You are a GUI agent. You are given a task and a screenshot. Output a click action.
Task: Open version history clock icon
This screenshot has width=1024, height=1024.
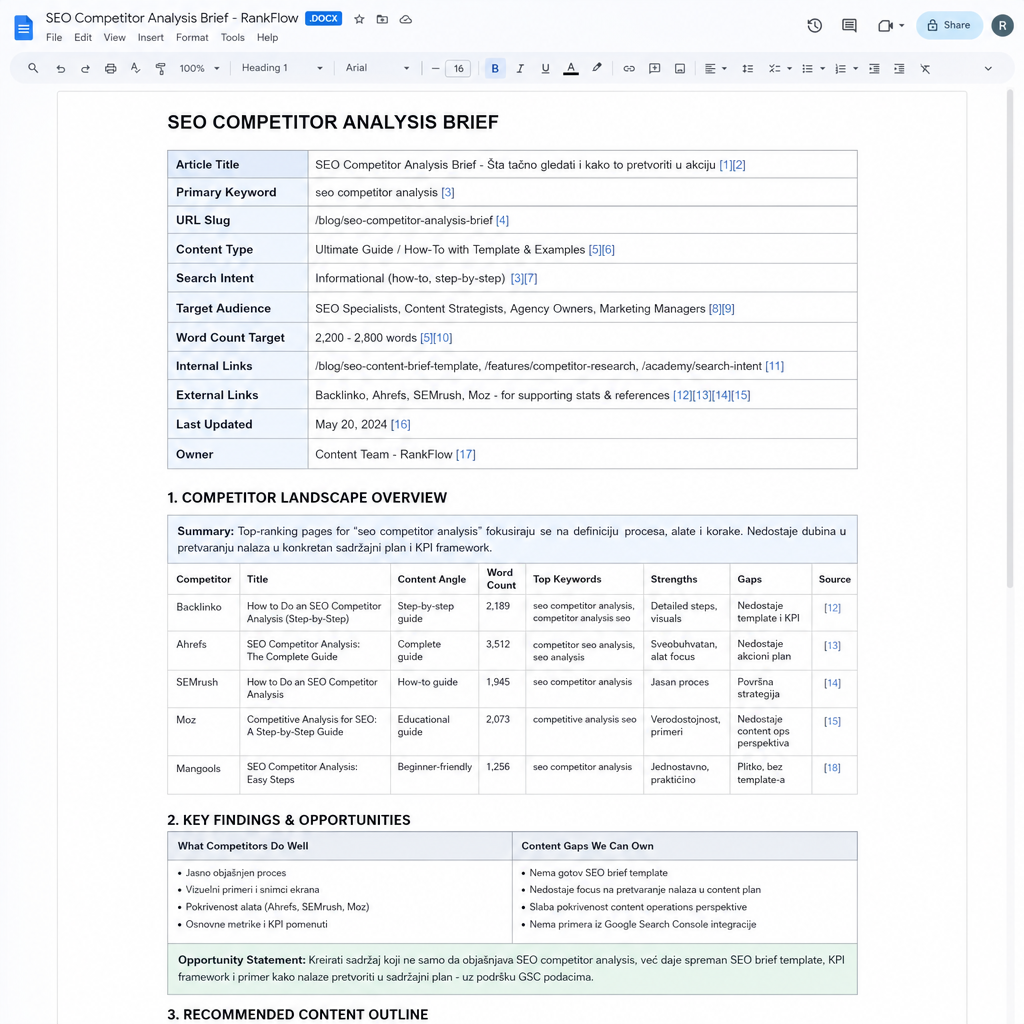814,25
